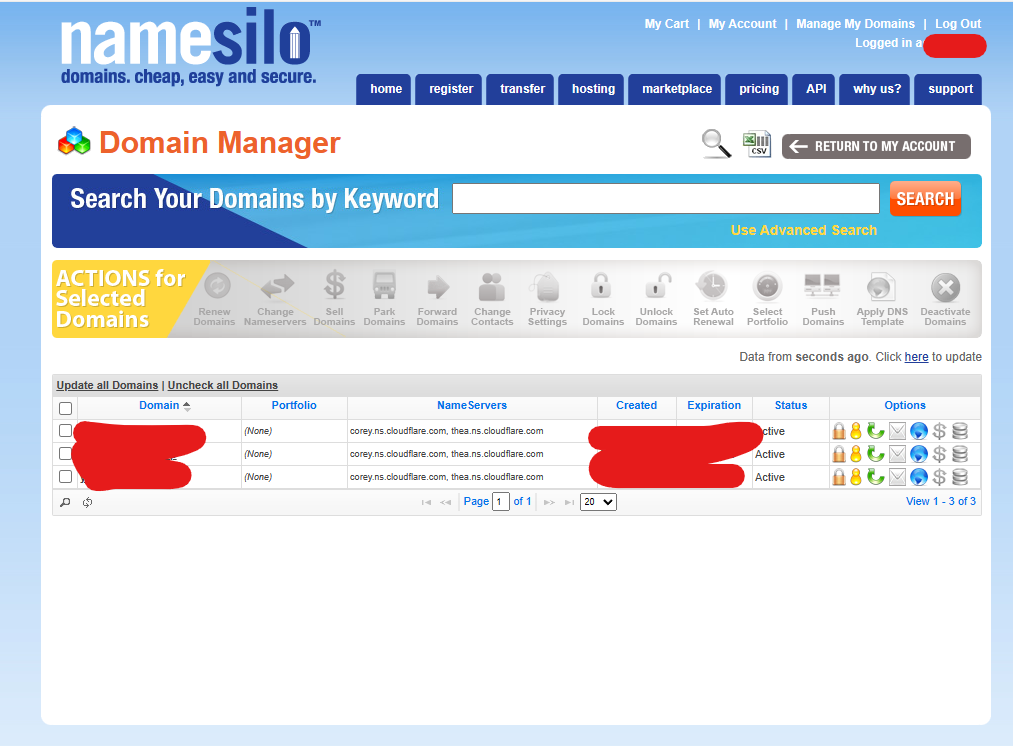The width and height of the screenshot is (1013, 746).
Task: Open the marketplace tab
Action: [x=676, y=89]
